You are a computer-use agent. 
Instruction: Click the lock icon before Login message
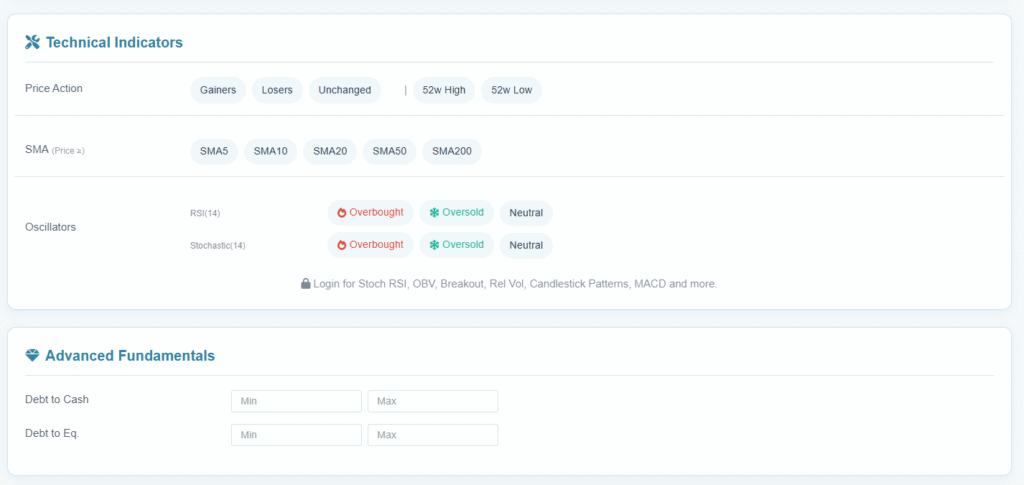[305, 284]
